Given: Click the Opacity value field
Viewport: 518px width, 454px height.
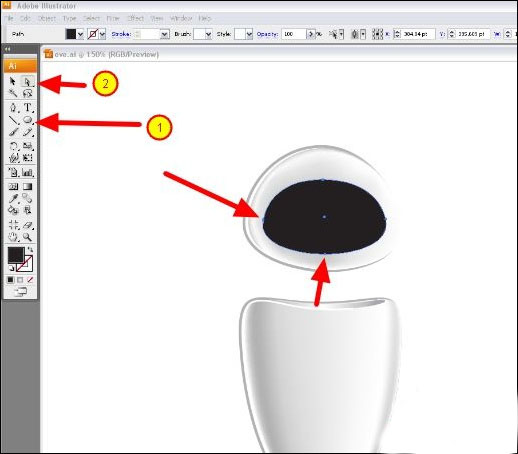Looking at the screenshot, I should (294, 34).
